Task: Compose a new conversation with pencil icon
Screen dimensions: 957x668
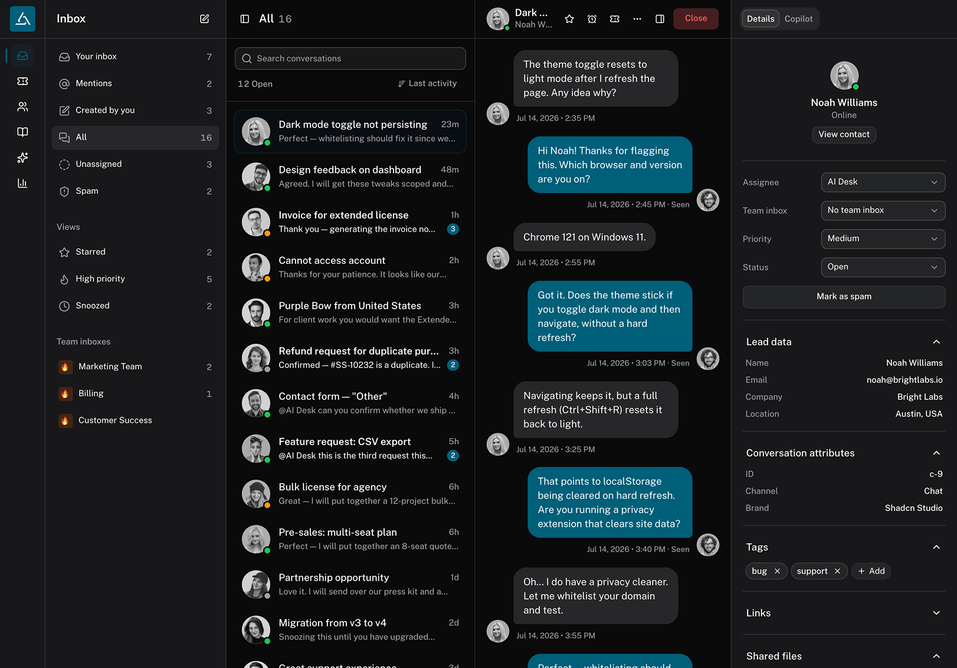Action: point(204,19)
